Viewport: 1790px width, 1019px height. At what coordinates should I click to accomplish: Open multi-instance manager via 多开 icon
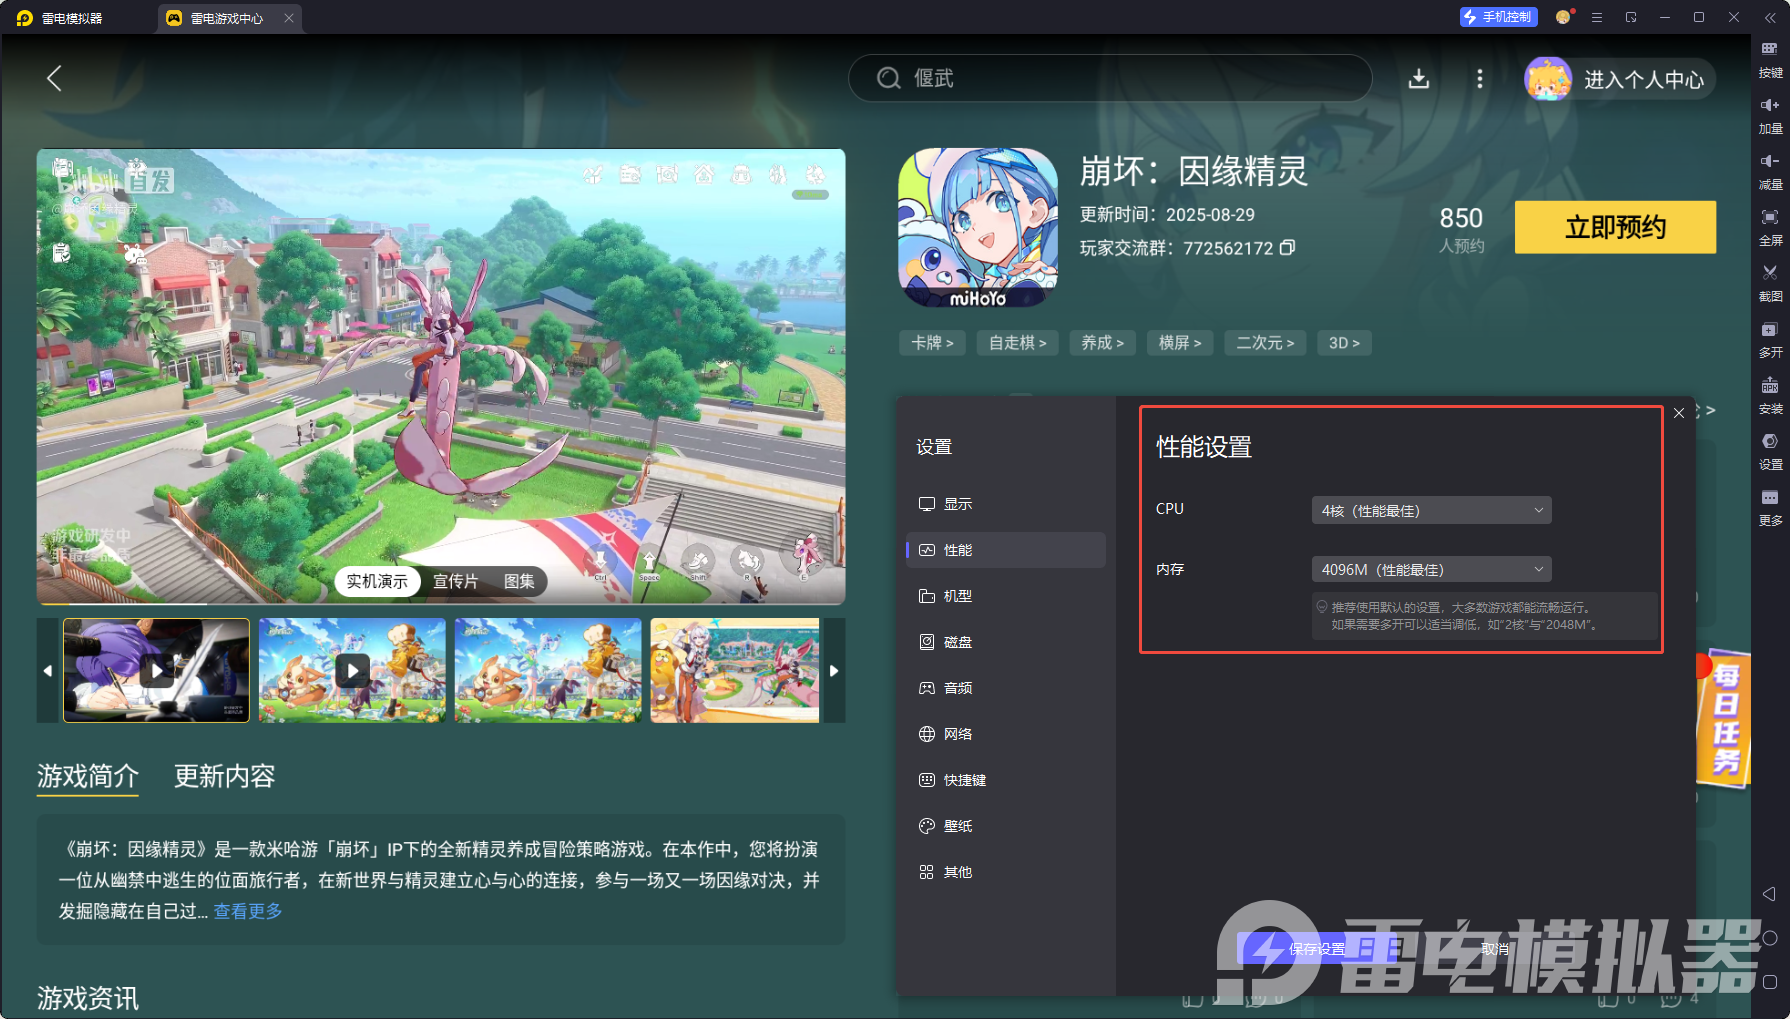tap(1769, 338)
